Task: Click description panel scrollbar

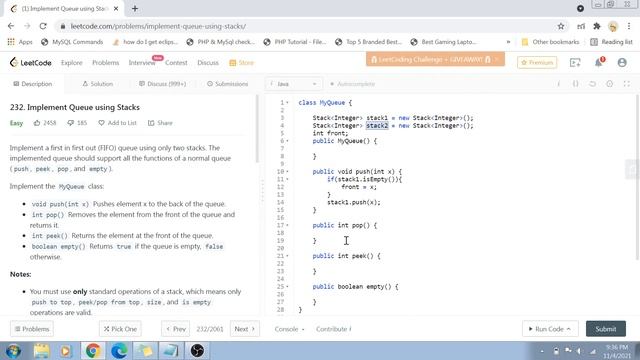Action: point(257,129)
